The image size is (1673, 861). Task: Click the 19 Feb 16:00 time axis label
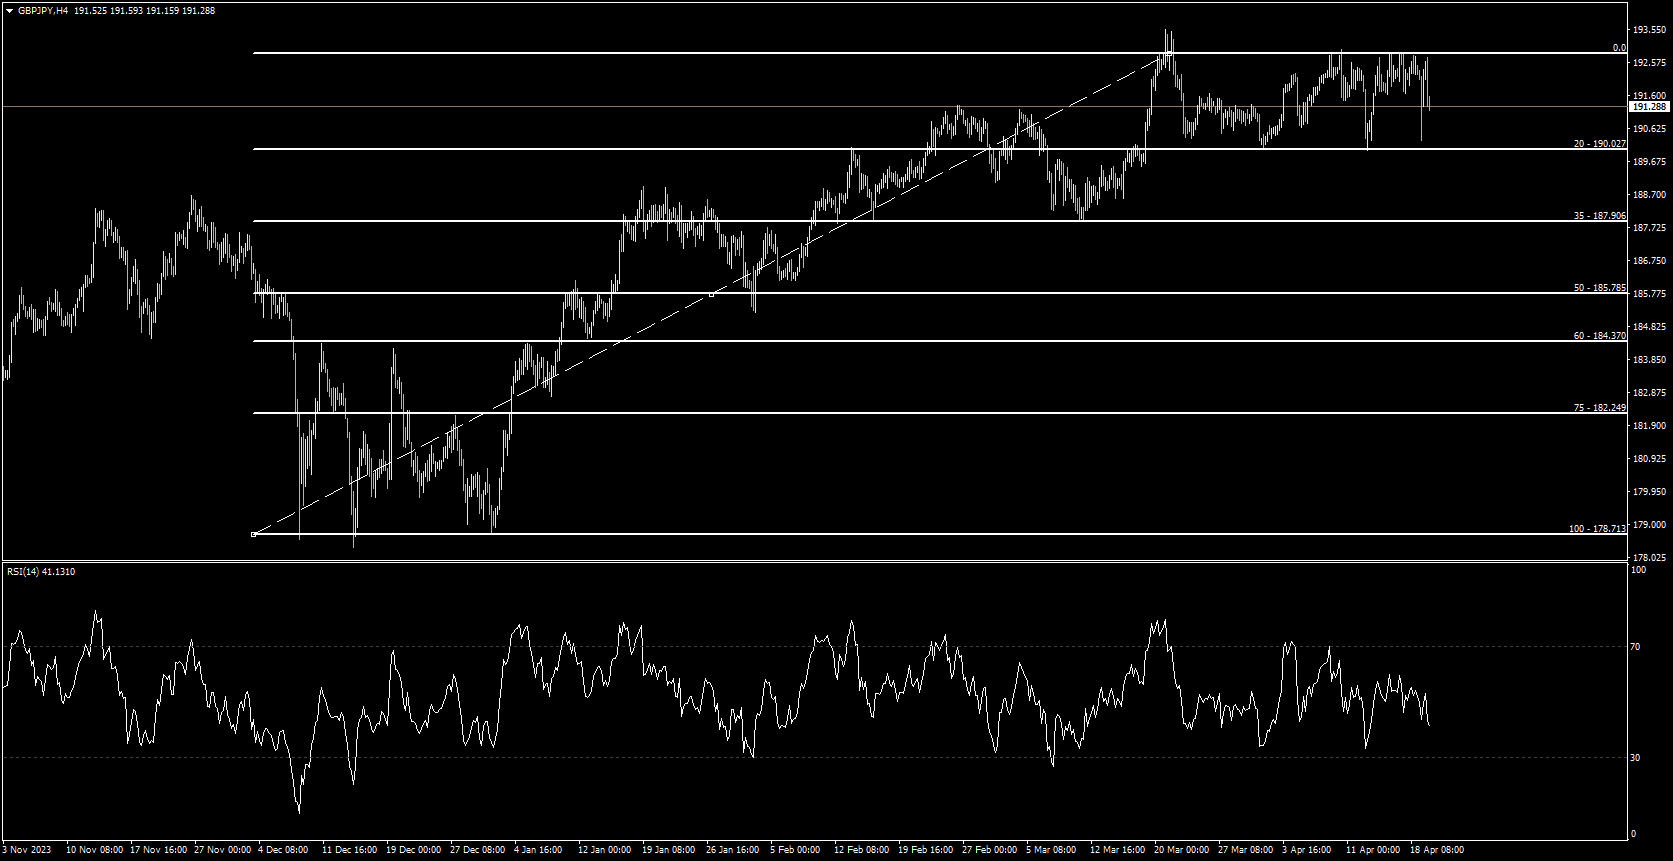[x=926, y=850]
